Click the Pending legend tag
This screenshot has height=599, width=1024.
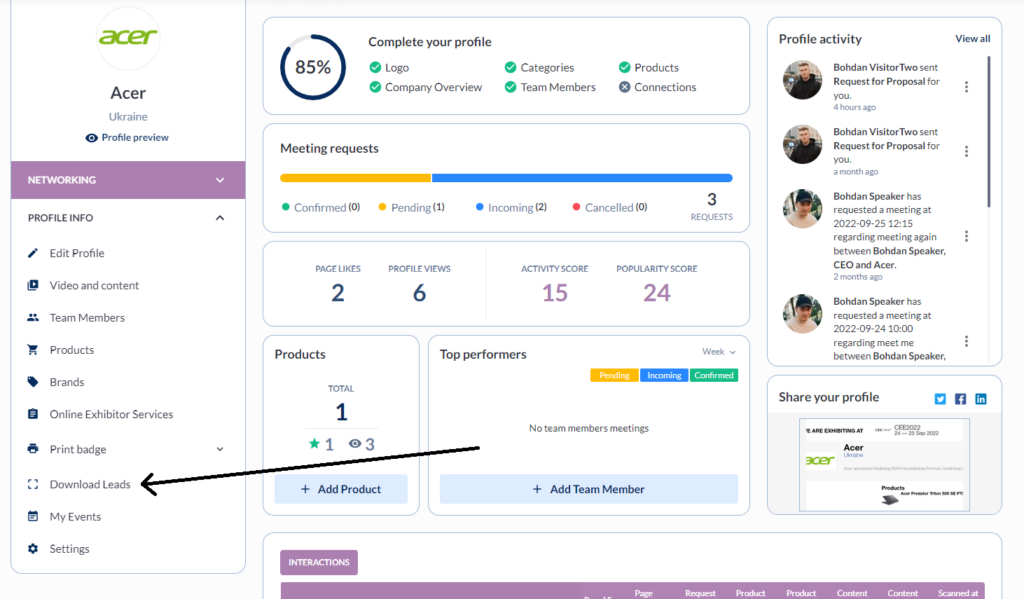tap(614, 376)
